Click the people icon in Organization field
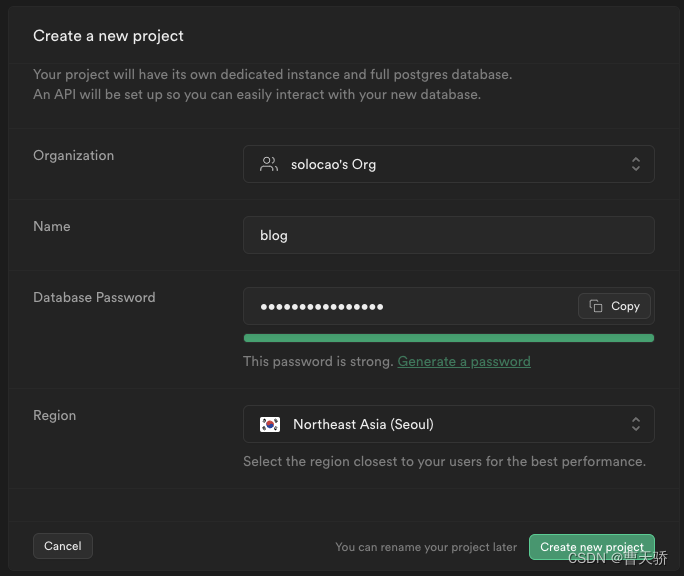This screenshot has height=576, width=684. [x=269, y=164]
